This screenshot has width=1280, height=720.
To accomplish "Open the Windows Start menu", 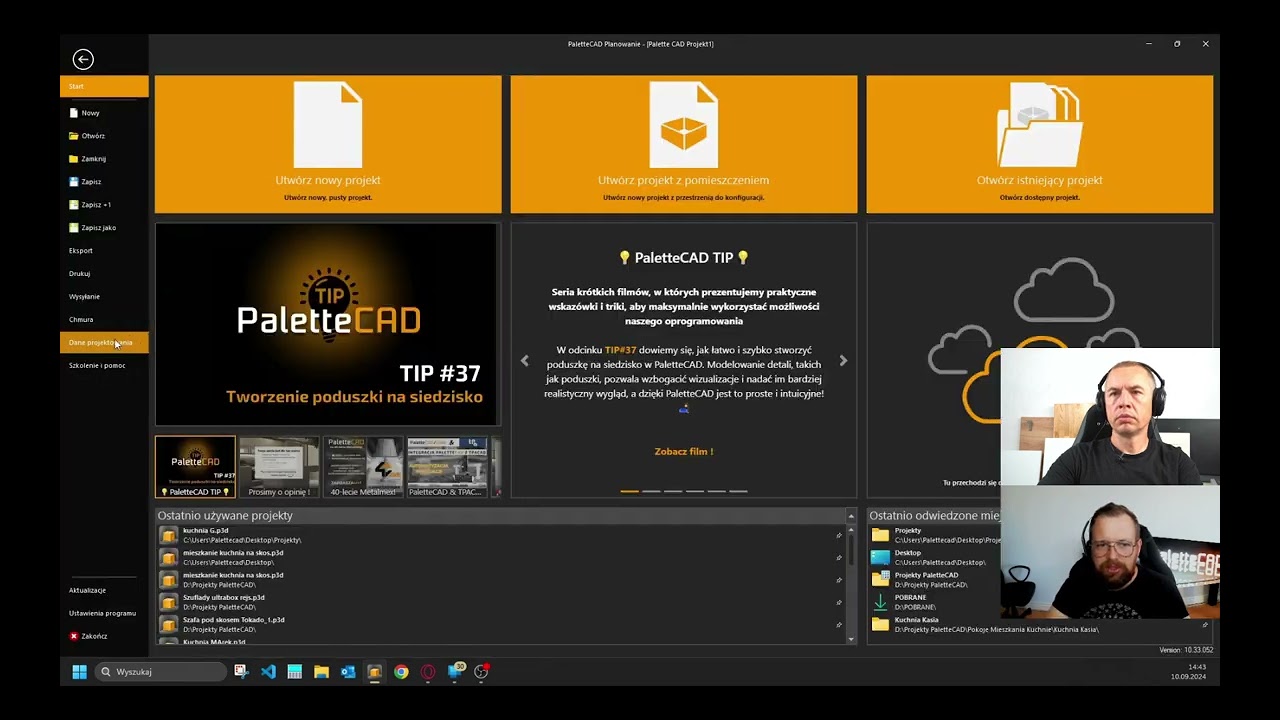I will tap(79, 672).
